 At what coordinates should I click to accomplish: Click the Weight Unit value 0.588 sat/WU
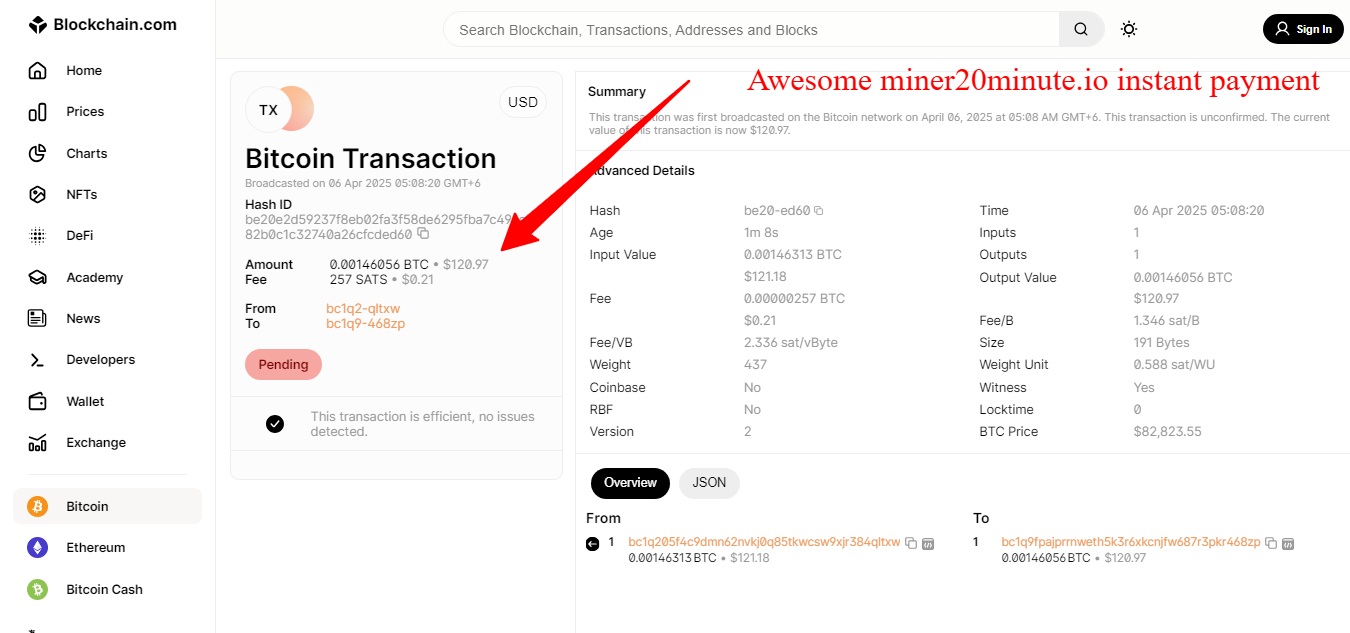coord(1172,365)
